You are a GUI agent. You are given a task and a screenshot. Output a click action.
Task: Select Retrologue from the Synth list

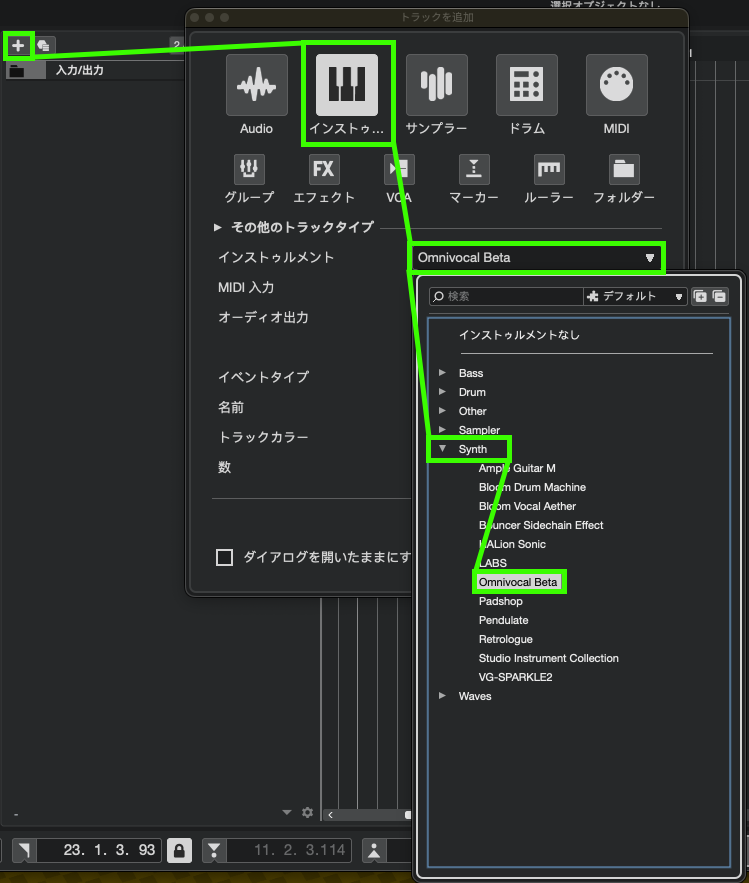(x=505, y=639)
